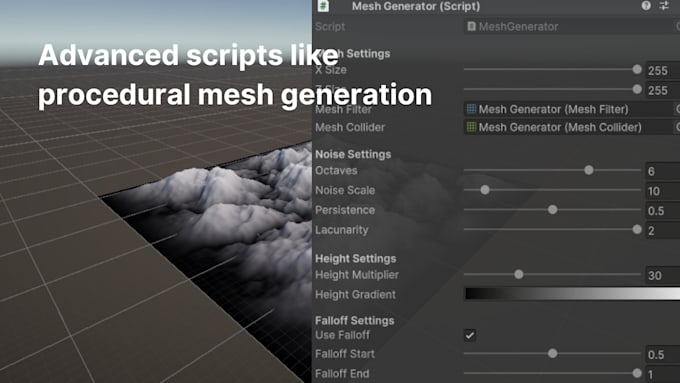The height and width of the screenshot is (383, 680).
Task: Click the Mesh Generator script component icon
Action: tap(324, 6)
